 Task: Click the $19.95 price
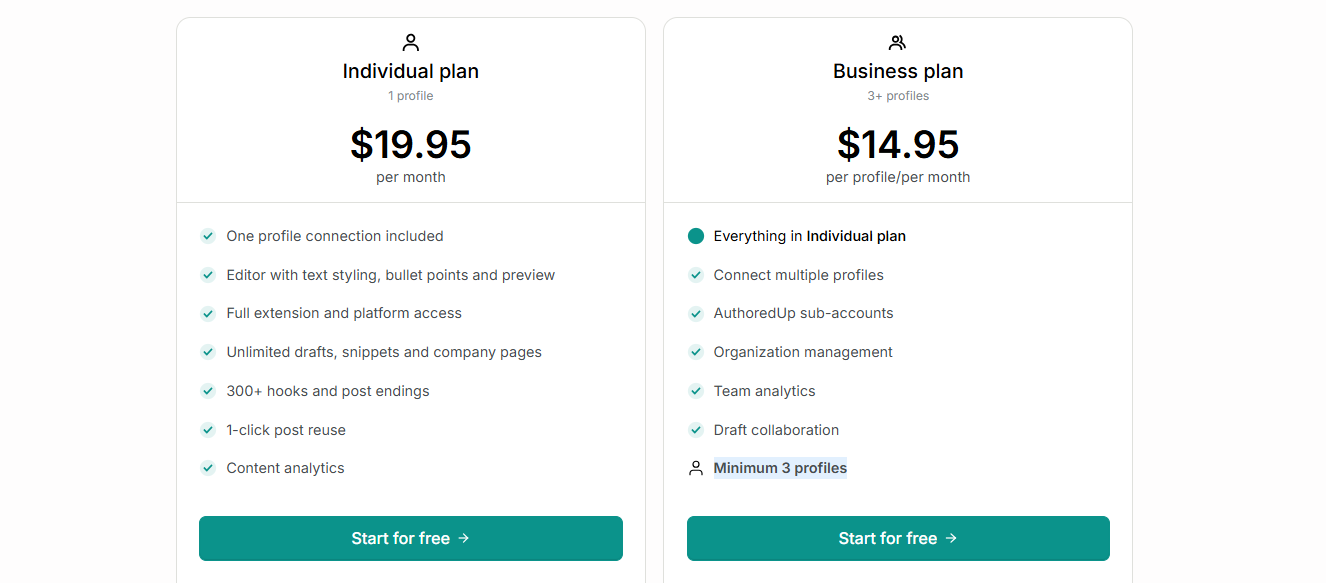point(410,144)
